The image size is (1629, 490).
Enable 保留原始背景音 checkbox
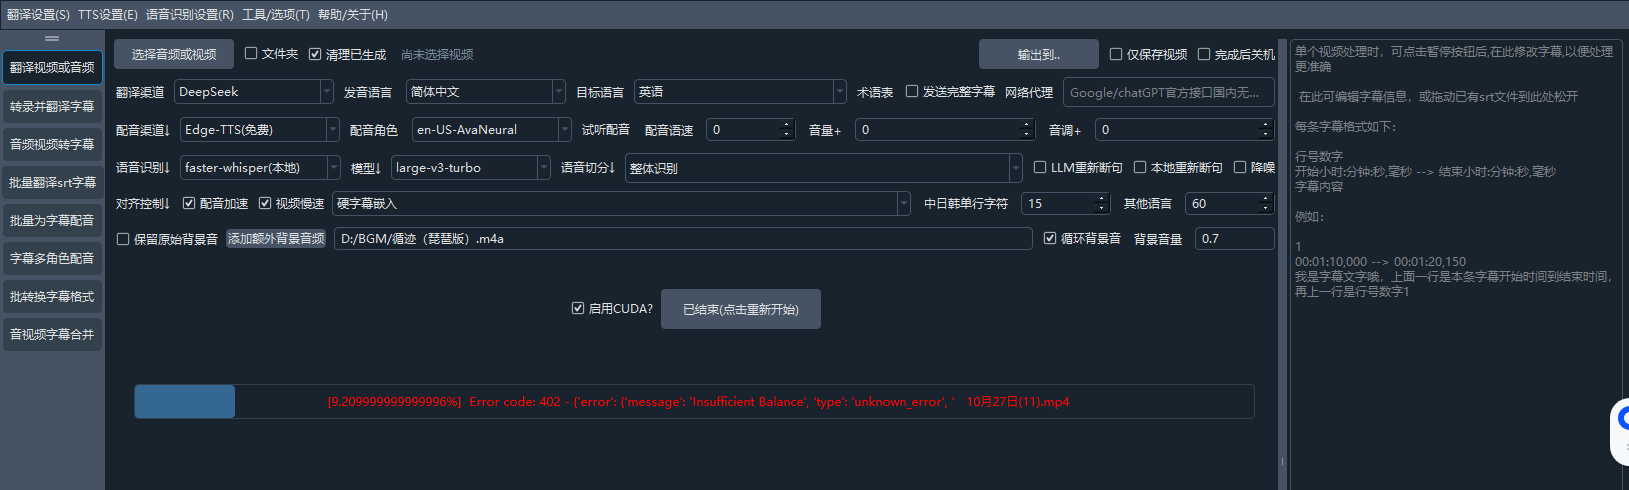pos(123,239)
